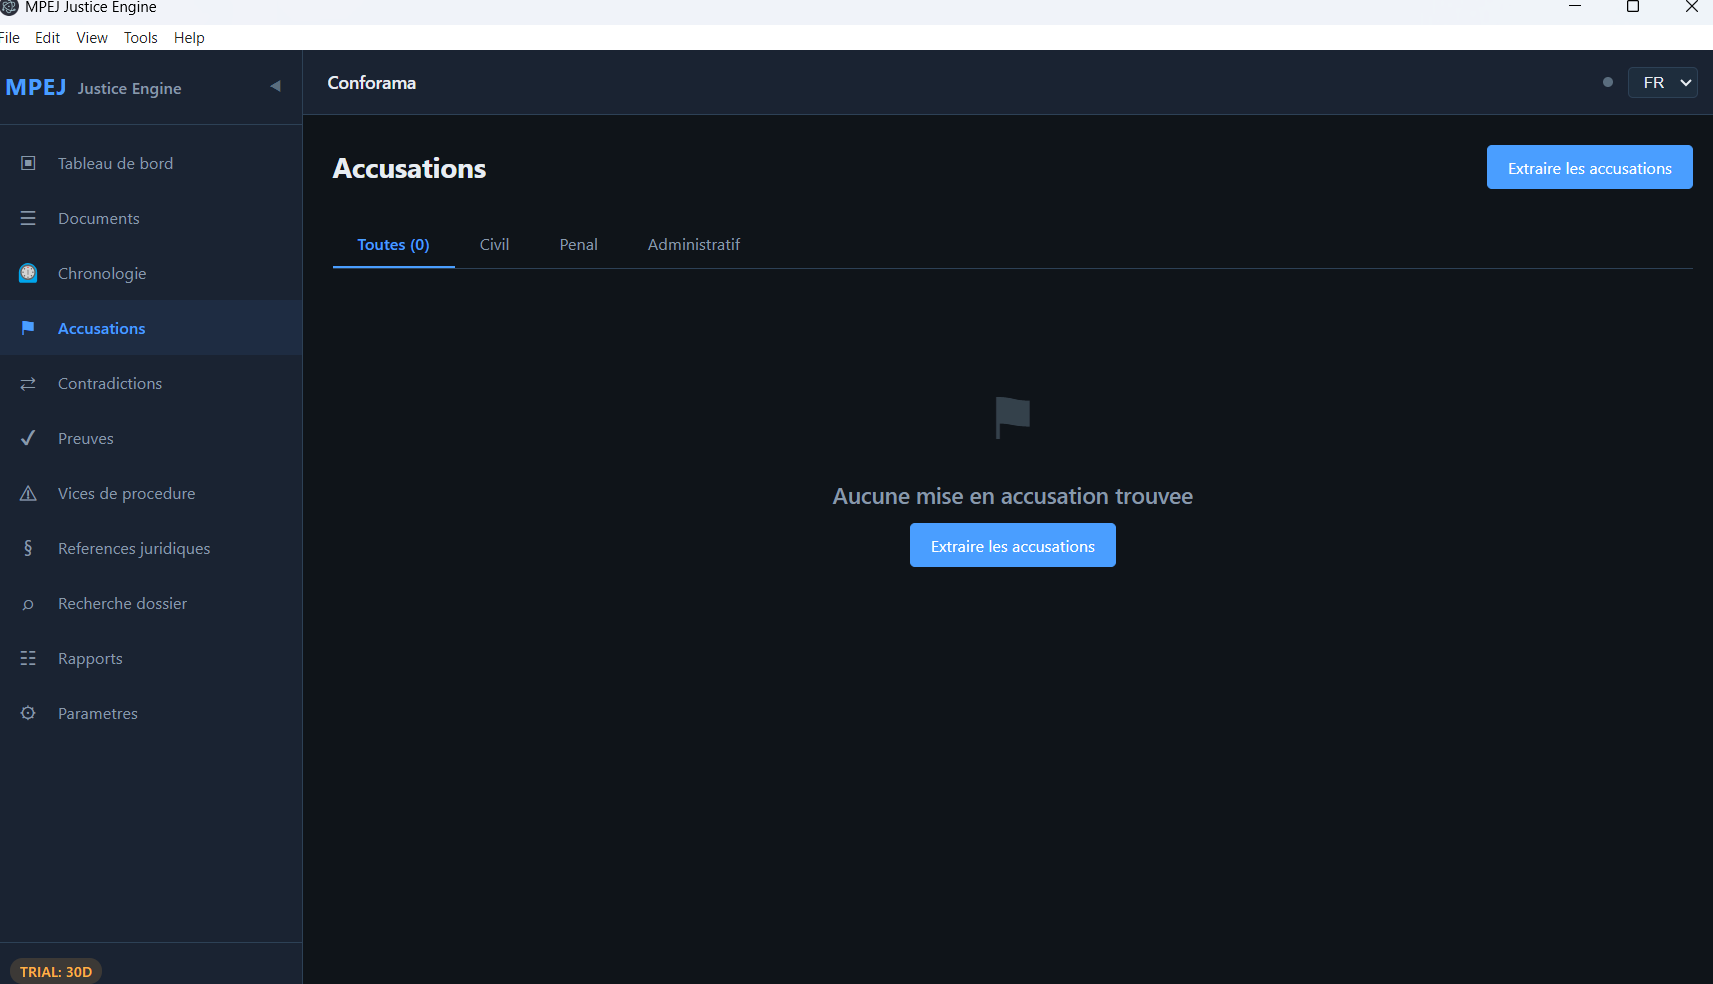
Task: Switch to the Civil tab
Action: pos(494,245)
